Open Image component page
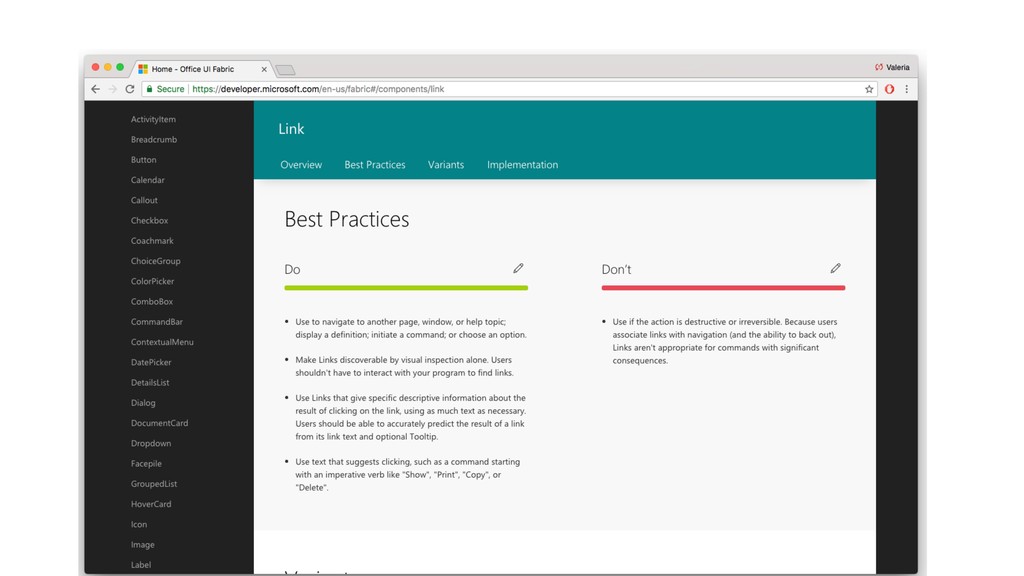The image size is (1024, 576). pyautogui.click(x=142, y=545)
